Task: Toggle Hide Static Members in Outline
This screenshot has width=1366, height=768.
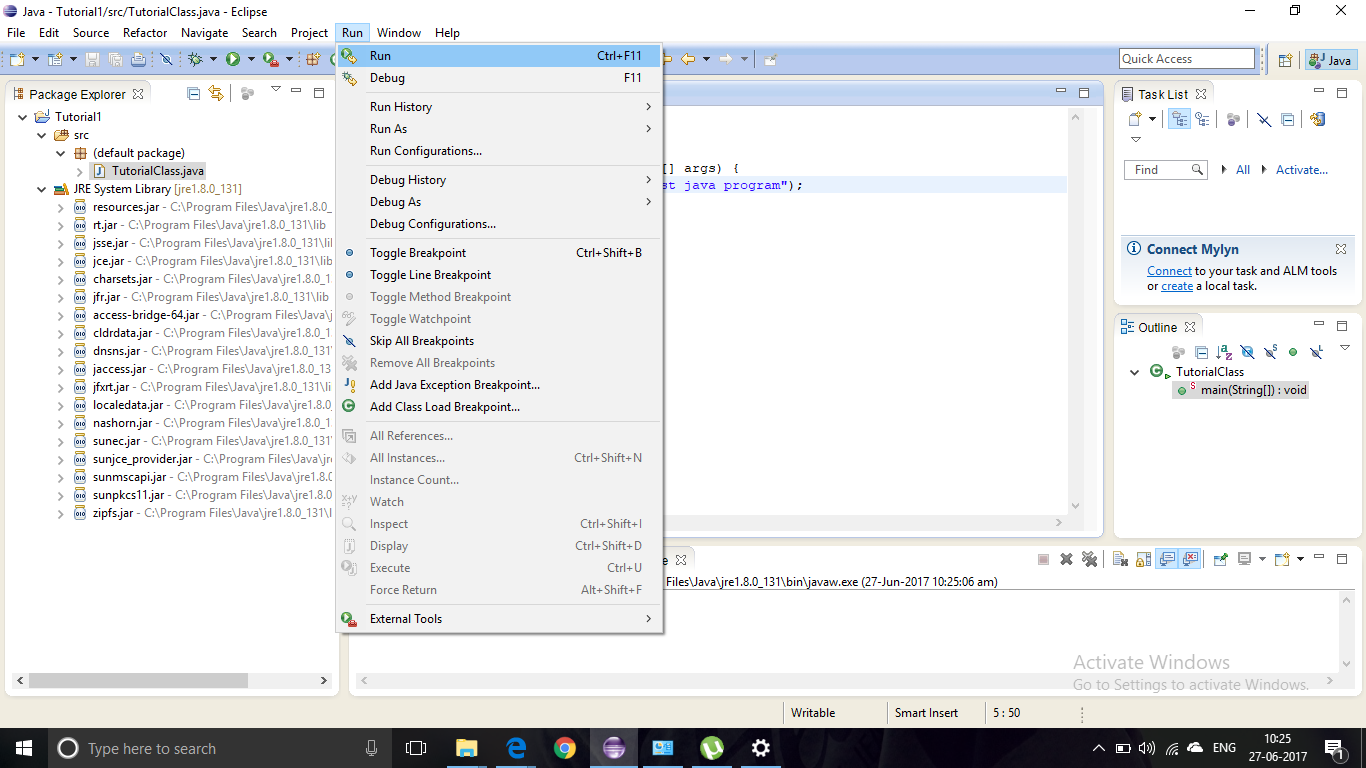Action: (1270, 352)
